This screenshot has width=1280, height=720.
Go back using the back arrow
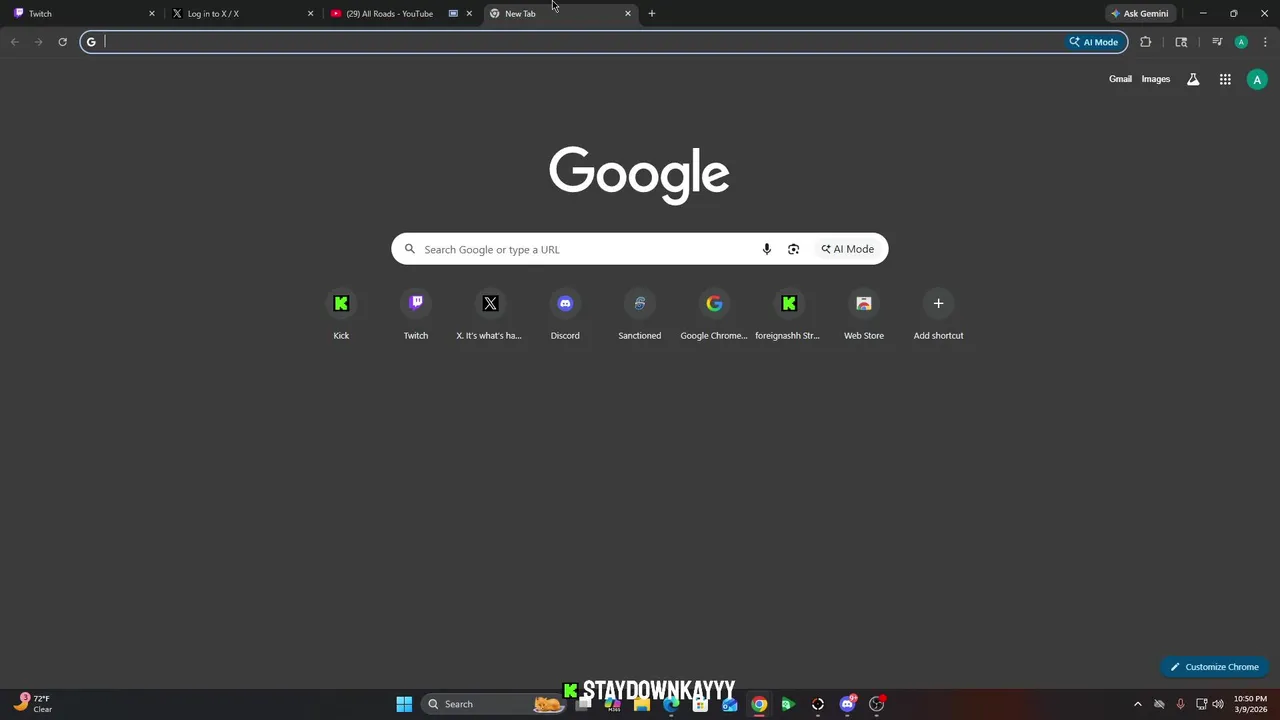[x=15, y=42]
